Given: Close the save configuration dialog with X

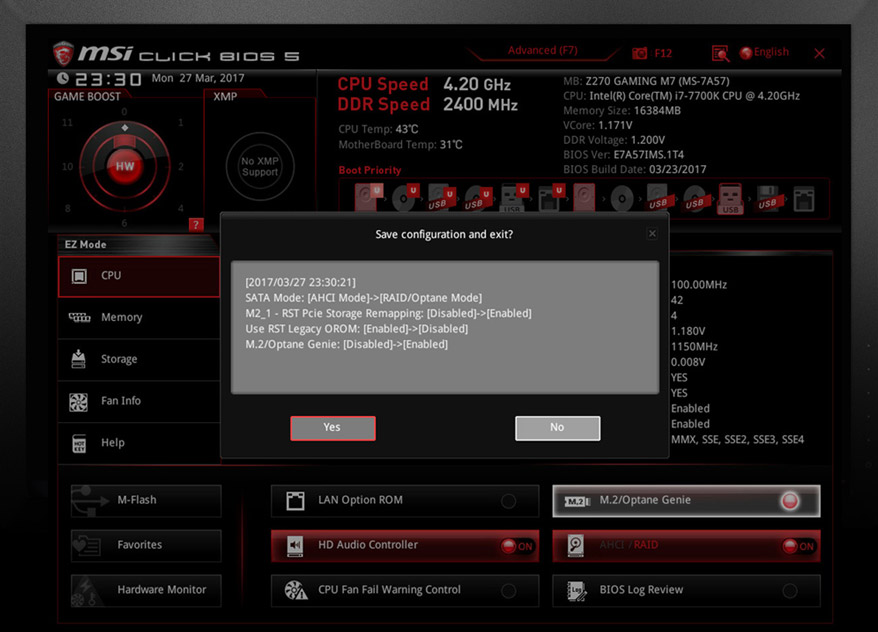Looking at the screenshot, I should coord(652,234).
